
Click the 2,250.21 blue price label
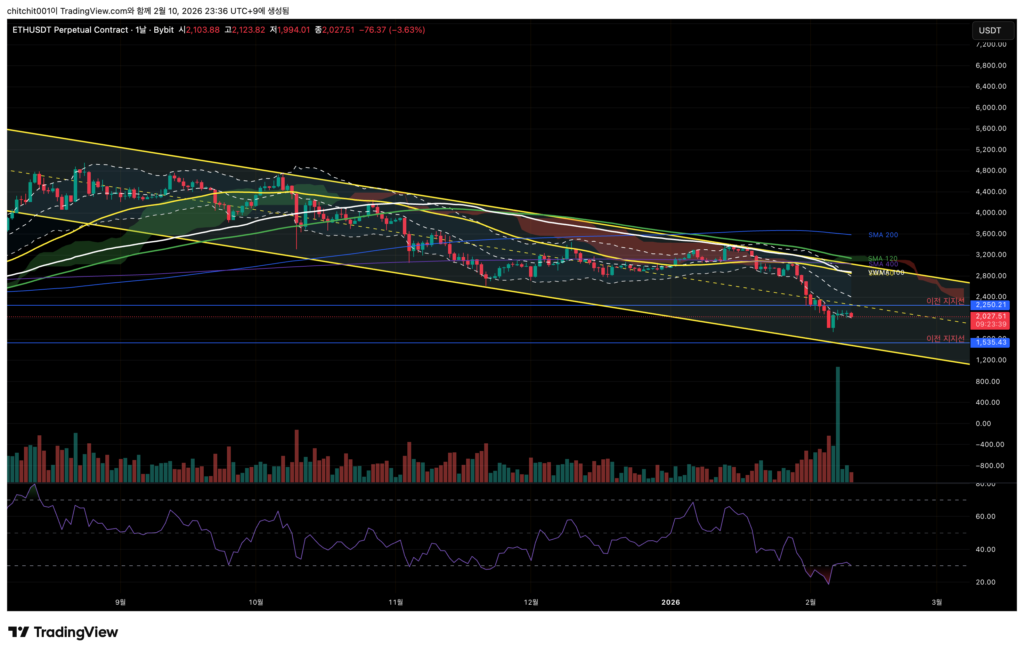tap(989, 305)
